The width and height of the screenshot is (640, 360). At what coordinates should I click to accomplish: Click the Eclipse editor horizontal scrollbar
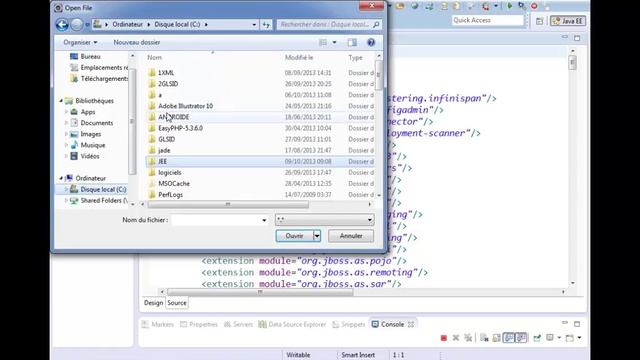[x=260, y=292]
